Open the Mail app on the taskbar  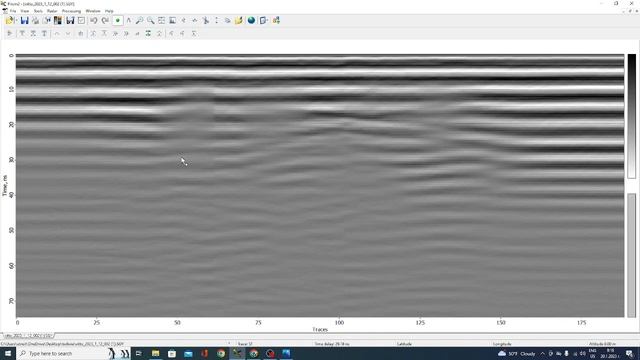click(188, 353)
